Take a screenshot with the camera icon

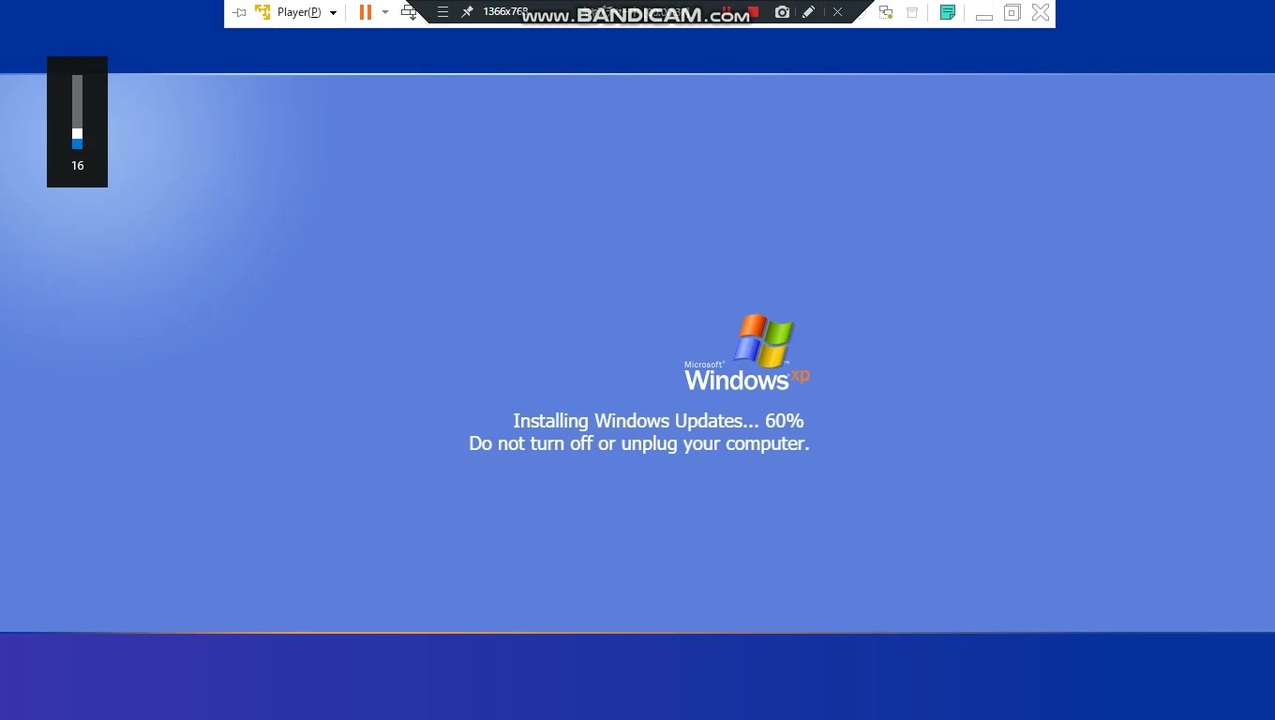tap(782, 12)
